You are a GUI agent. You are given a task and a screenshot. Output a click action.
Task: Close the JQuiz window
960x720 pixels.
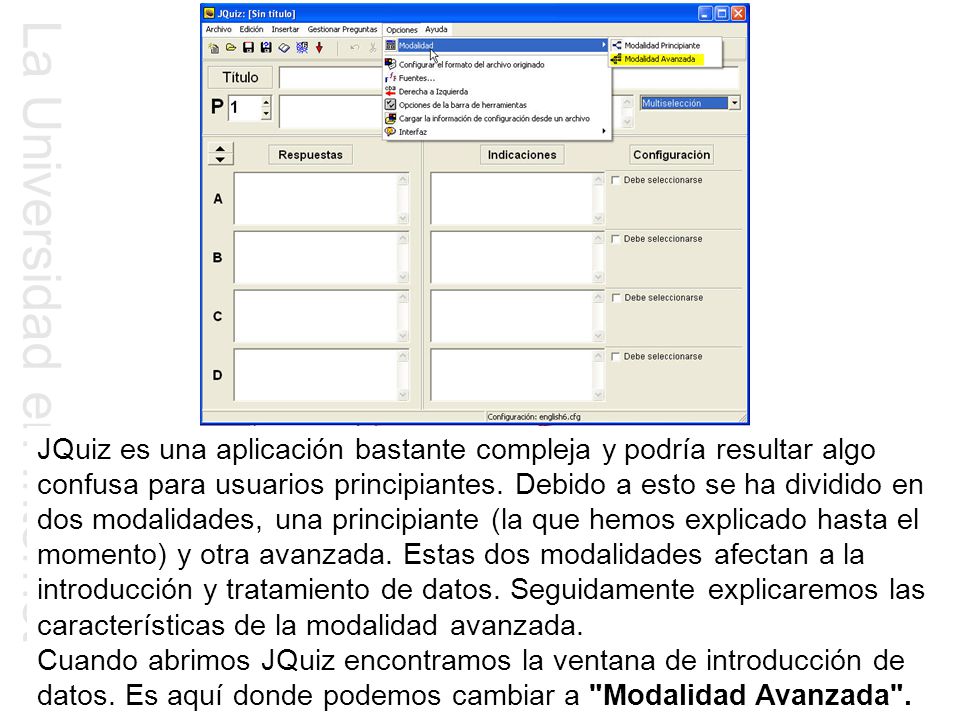(738, 13)
